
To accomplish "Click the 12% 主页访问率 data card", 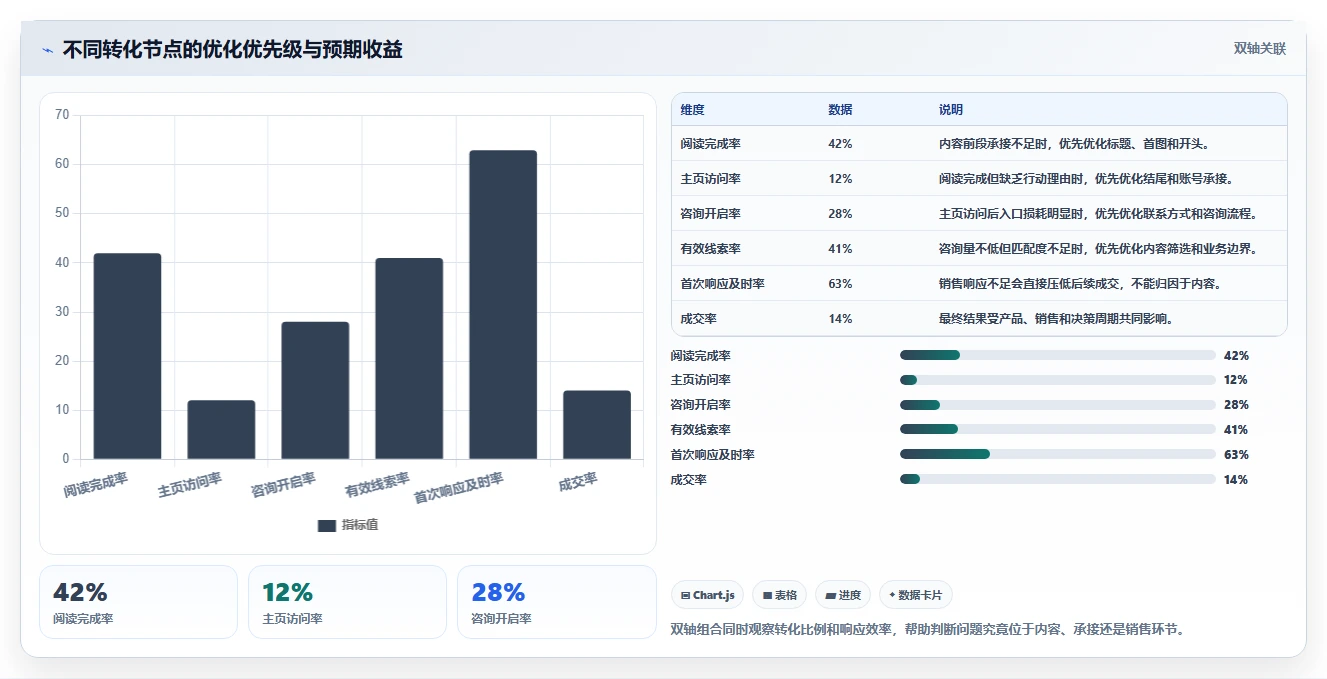I will [x=347, y=602].
